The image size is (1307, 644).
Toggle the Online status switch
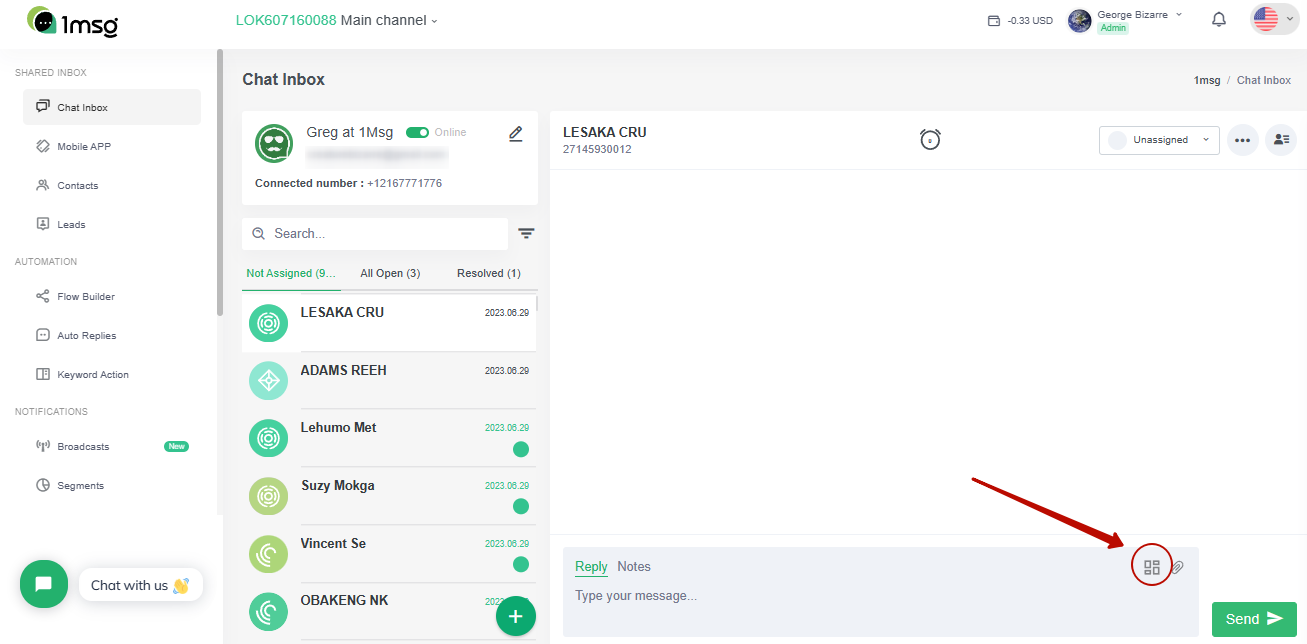coord(417,132)
